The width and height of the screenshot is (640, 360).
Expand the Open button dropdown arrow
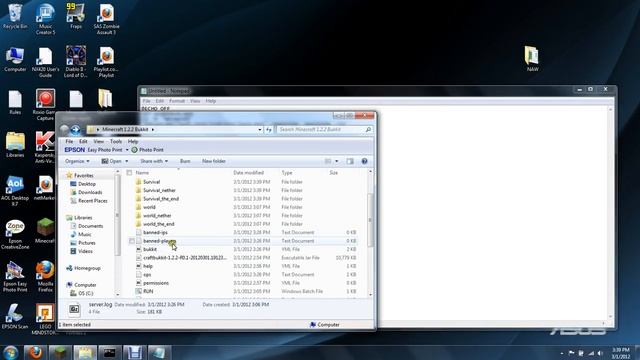pyautogui.click(x=127, y=161)
